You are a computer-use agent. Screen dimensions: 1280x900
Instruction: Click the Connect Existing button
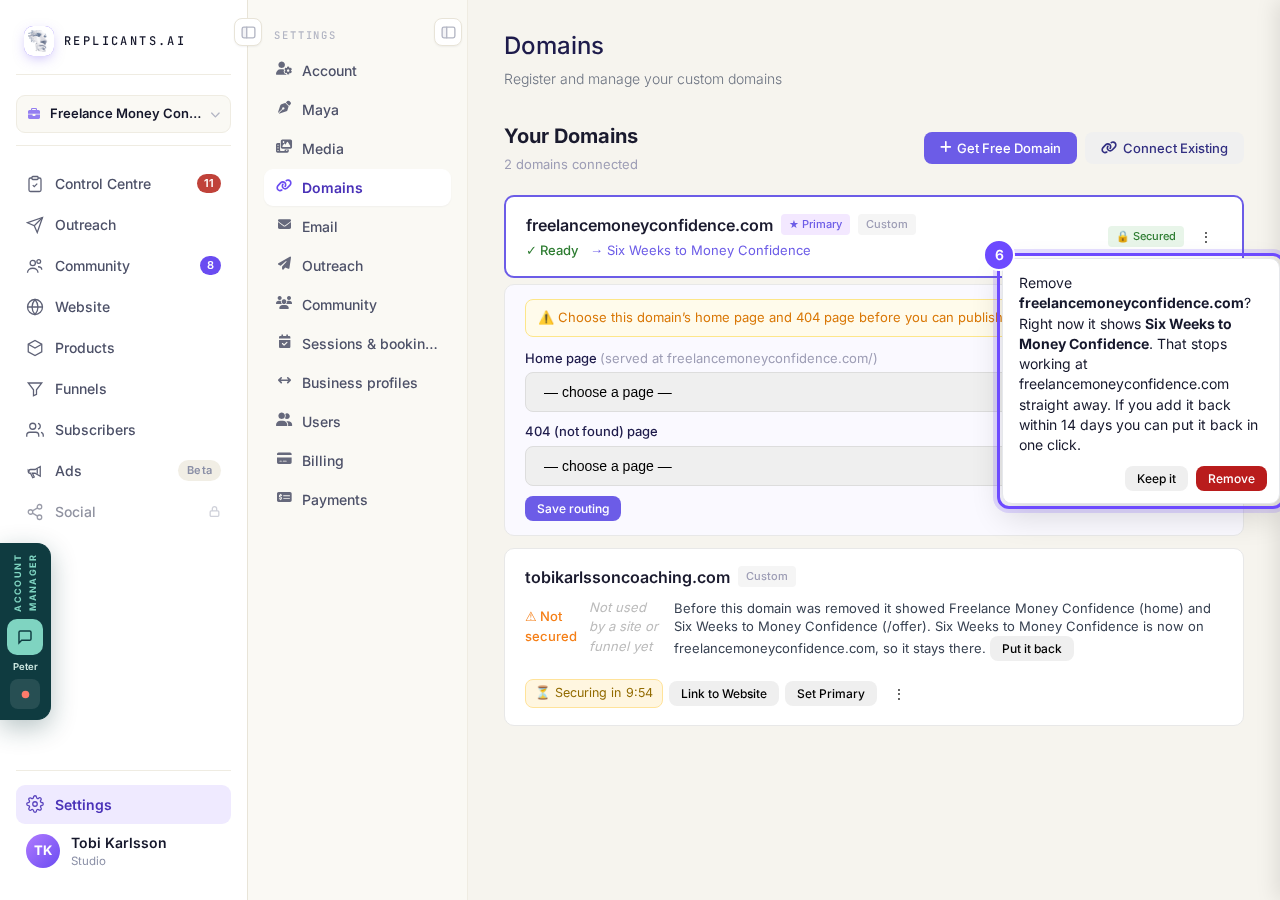(1165, 148)
